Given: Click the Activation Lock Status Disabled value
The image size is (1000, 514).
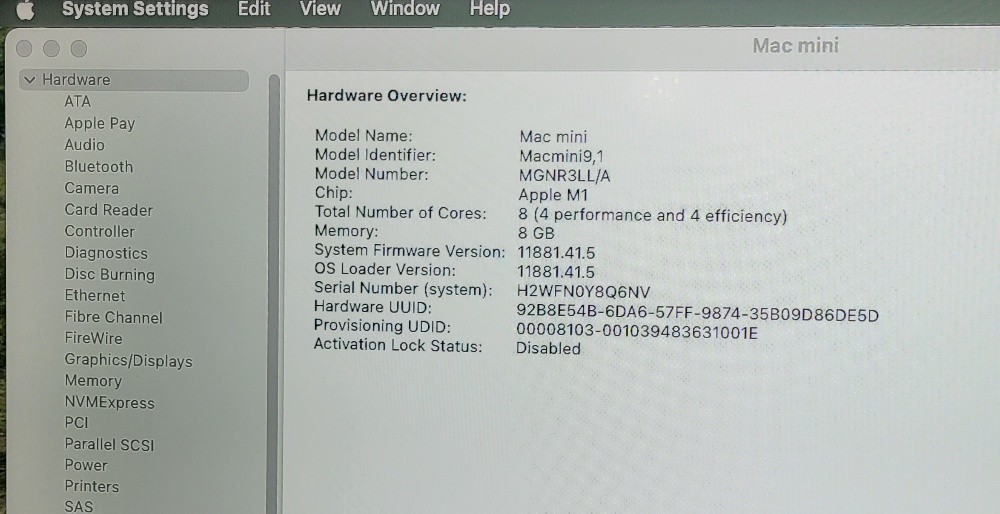Looking at the screenshot, I should pyautogui.click(x=548, y=349).
